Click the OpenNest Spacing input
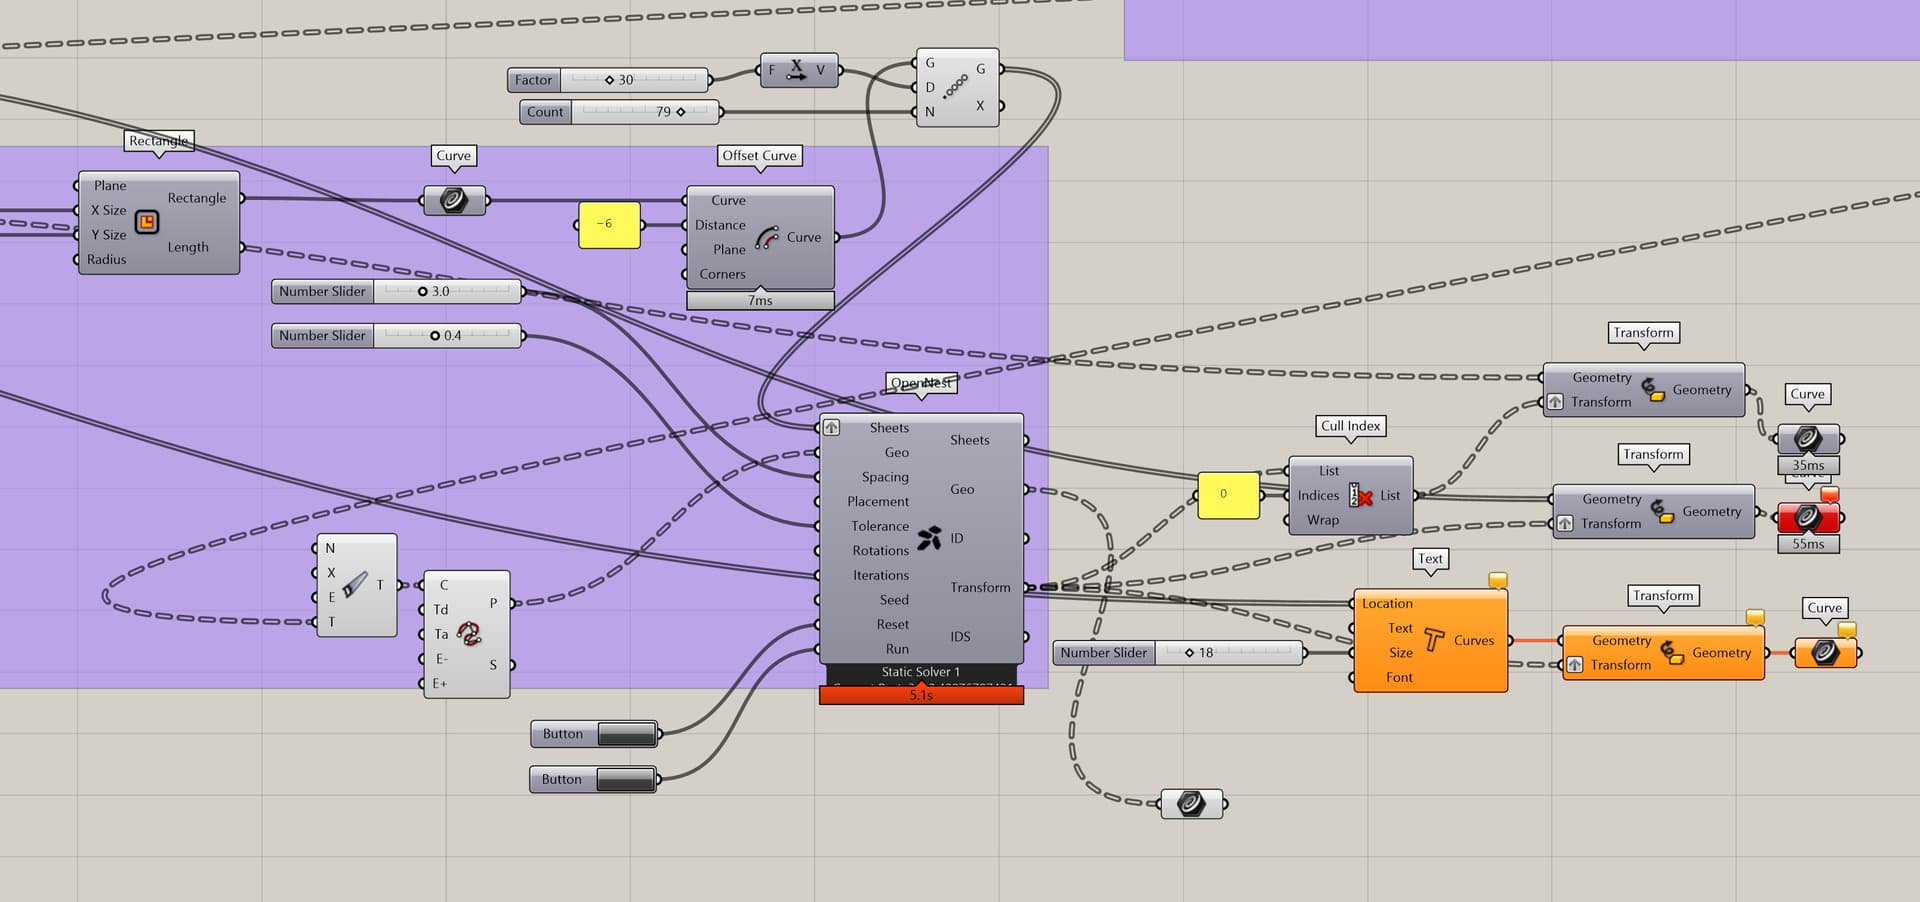 coord(885,477)
